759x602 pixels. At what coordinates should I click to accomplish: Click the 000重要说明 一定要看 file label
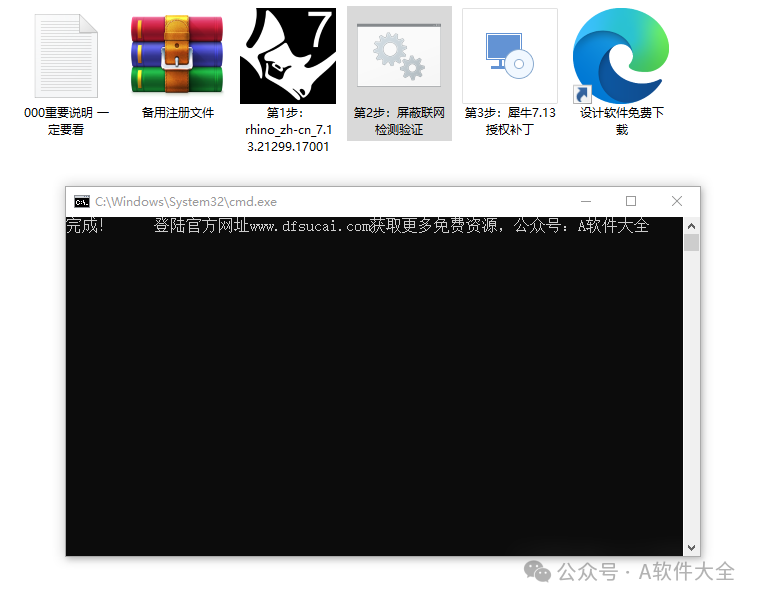click(66, 121)
